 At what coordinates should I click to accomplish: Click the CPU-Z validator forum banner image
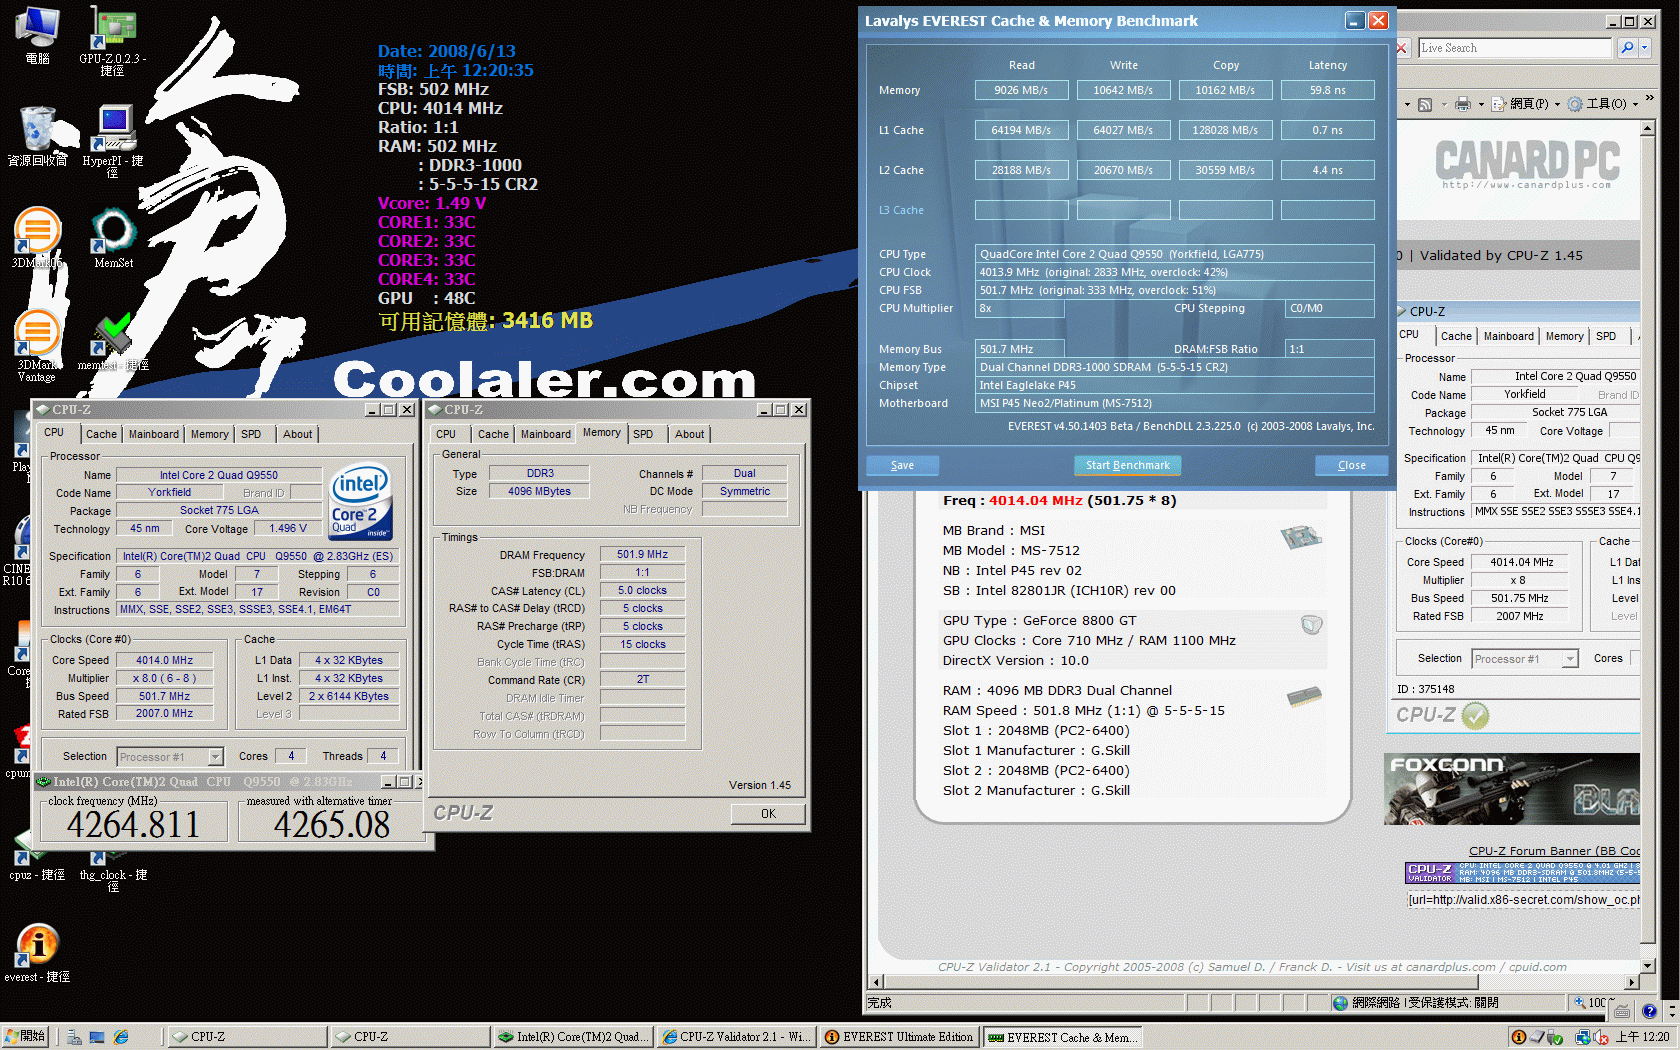tap(1522, 873)
